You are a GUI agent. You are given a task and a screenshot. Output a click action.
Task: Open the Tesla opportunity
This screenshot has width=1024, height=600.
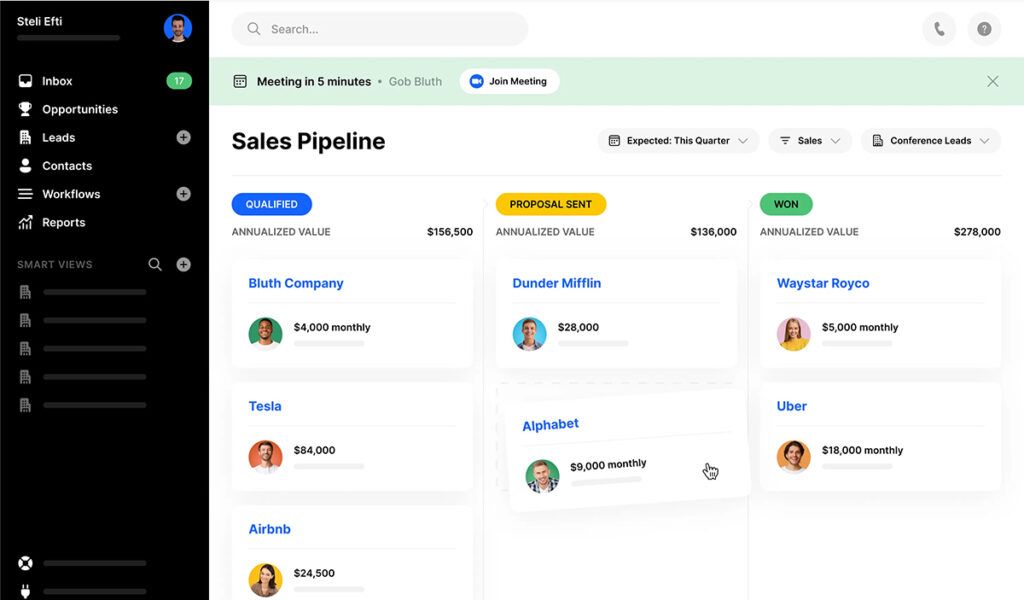click(x=265, y=406)
